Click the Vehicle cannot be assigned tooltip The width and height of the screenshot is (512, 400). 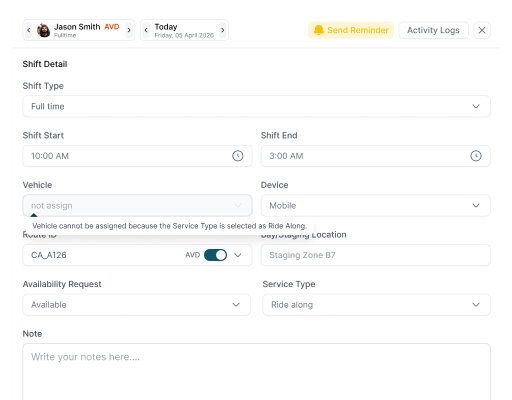point(169,226)
